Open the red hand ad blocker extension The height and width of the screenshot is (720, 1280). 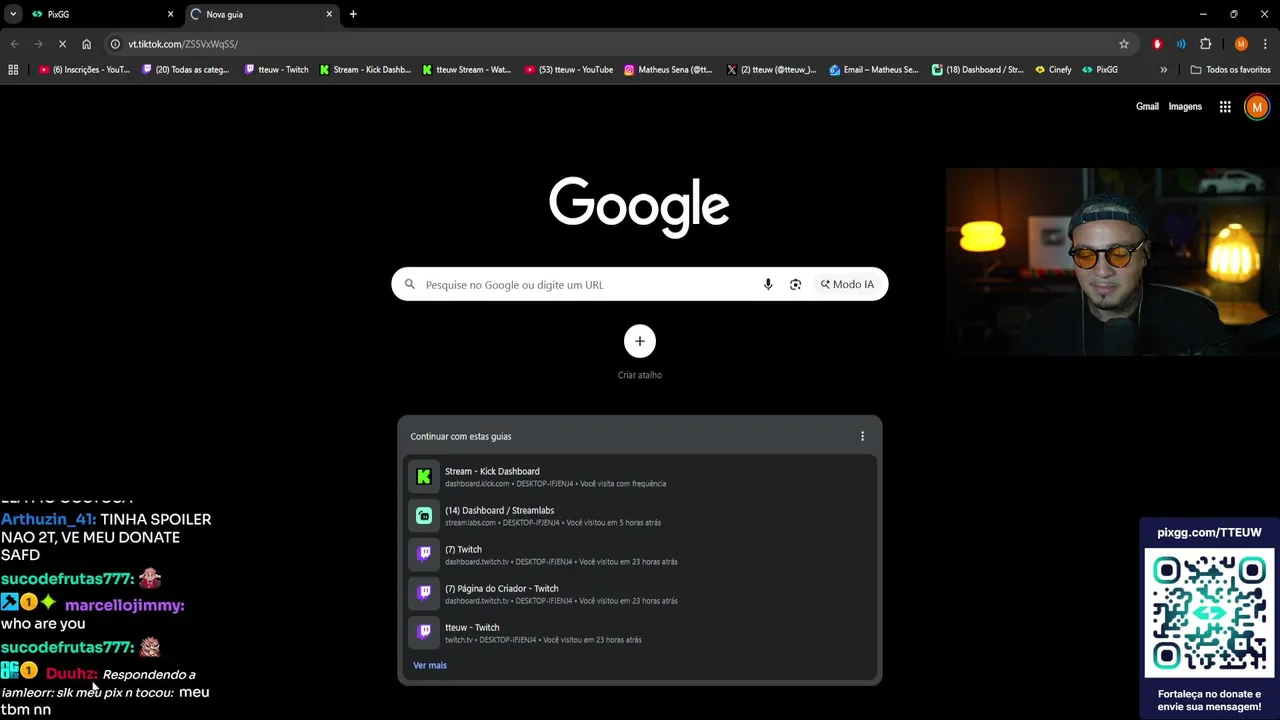coord(1157,44)
